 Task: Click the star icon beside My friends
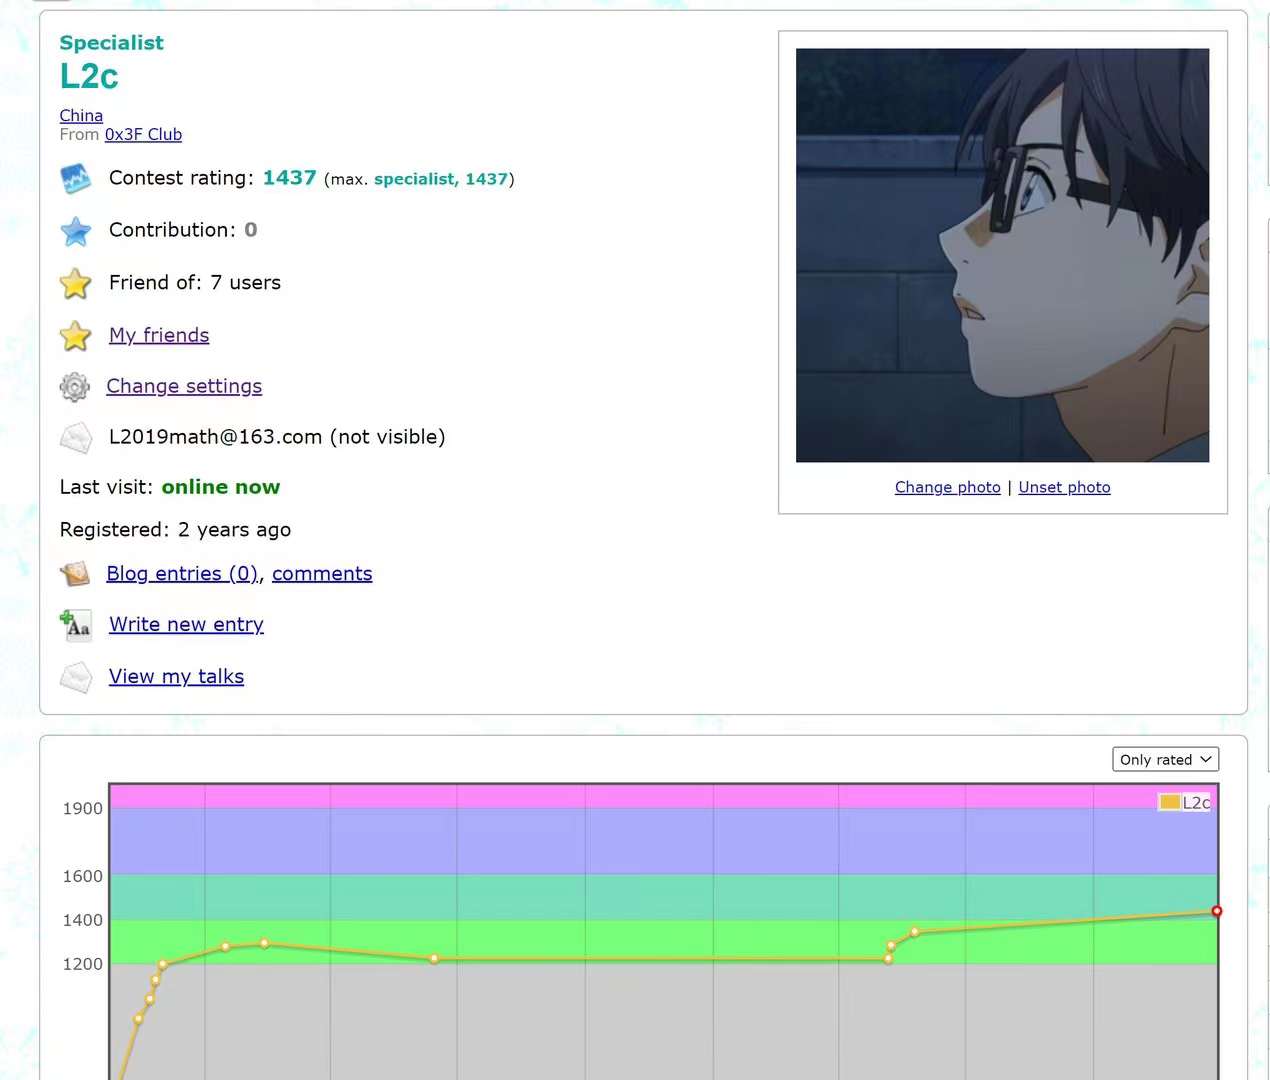75,336
